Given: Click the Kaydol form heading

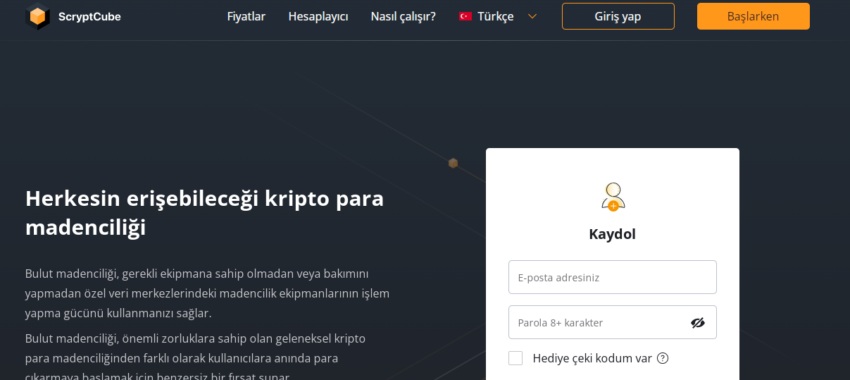Looking at the screenshot, I should click(x=612, y=234).
